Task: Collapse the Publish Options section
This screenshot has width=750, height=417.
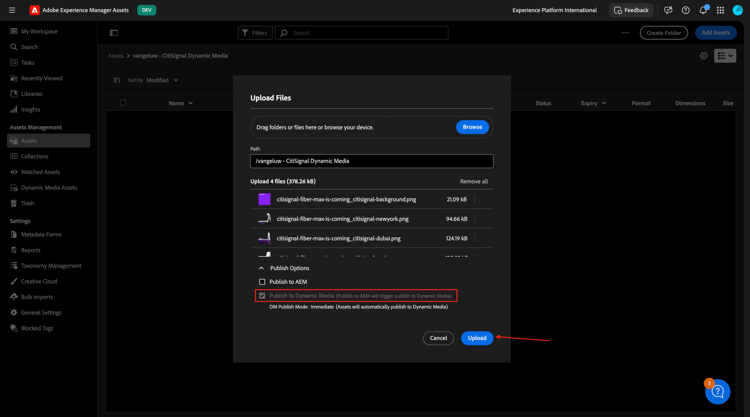Action: (x=261, y=268)
